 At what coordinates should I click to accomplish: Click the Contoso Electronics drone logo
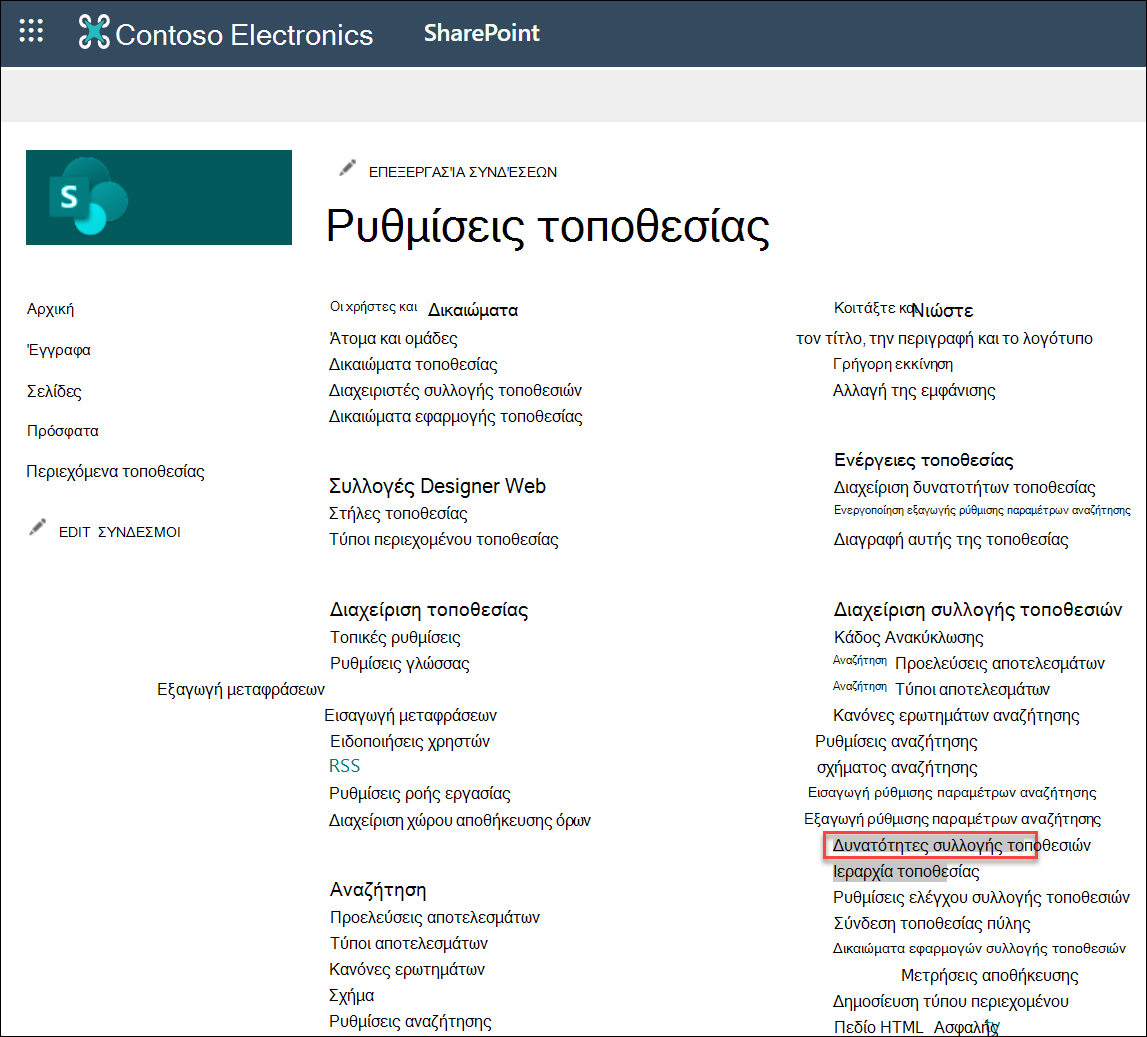(x=94, y=32)
